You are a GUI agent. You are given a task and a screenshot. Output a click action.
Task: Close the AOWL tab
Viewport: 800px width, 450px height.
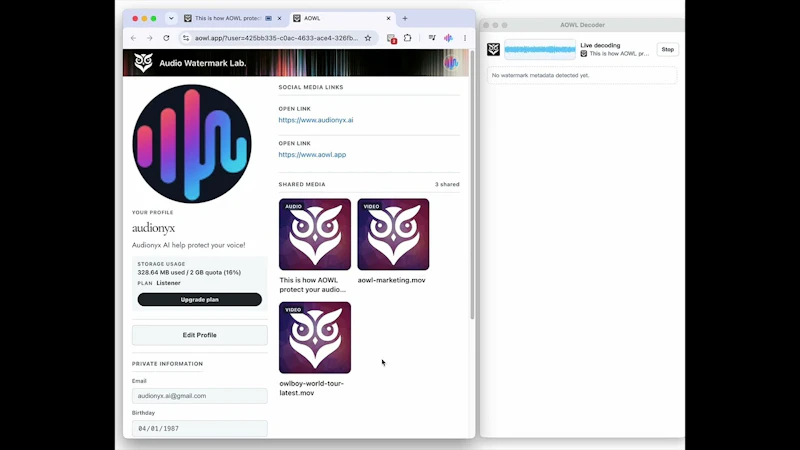pos(388,18)
